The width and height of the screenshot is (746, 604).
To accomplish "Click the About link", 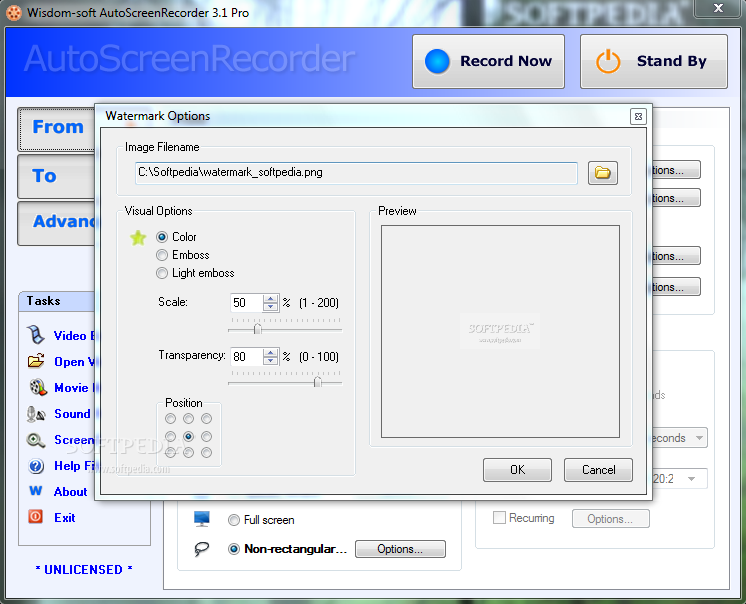I will pyautogui.click(x=70, y=492).
